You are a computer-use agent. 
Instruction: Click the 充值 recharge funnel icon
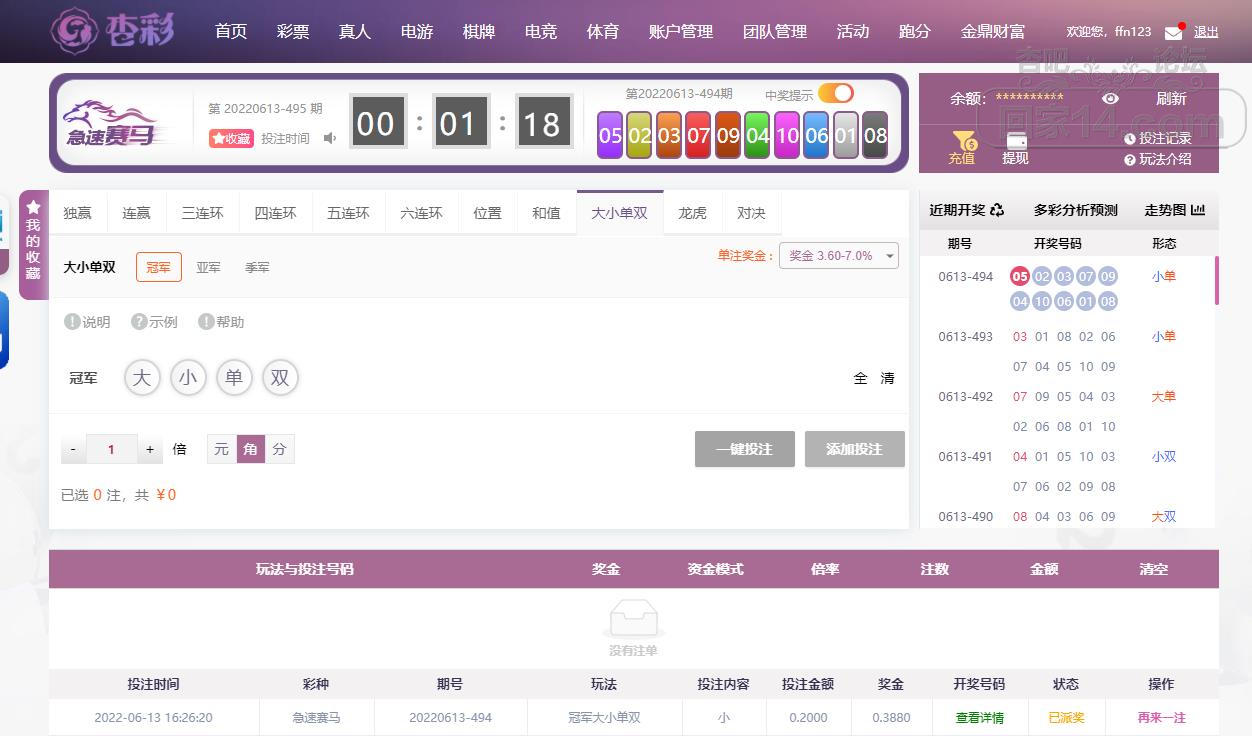(x=962, y=141)
